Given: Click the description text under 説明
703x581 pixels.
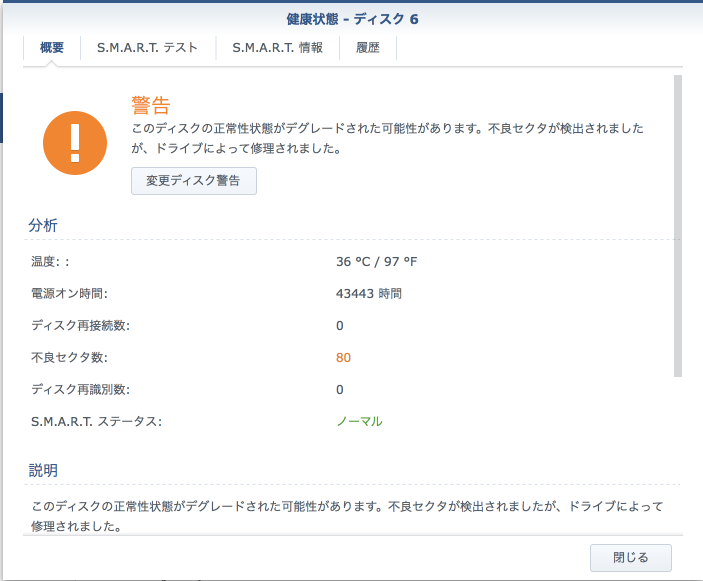Looking at the screenshot, I should [346, 515].
